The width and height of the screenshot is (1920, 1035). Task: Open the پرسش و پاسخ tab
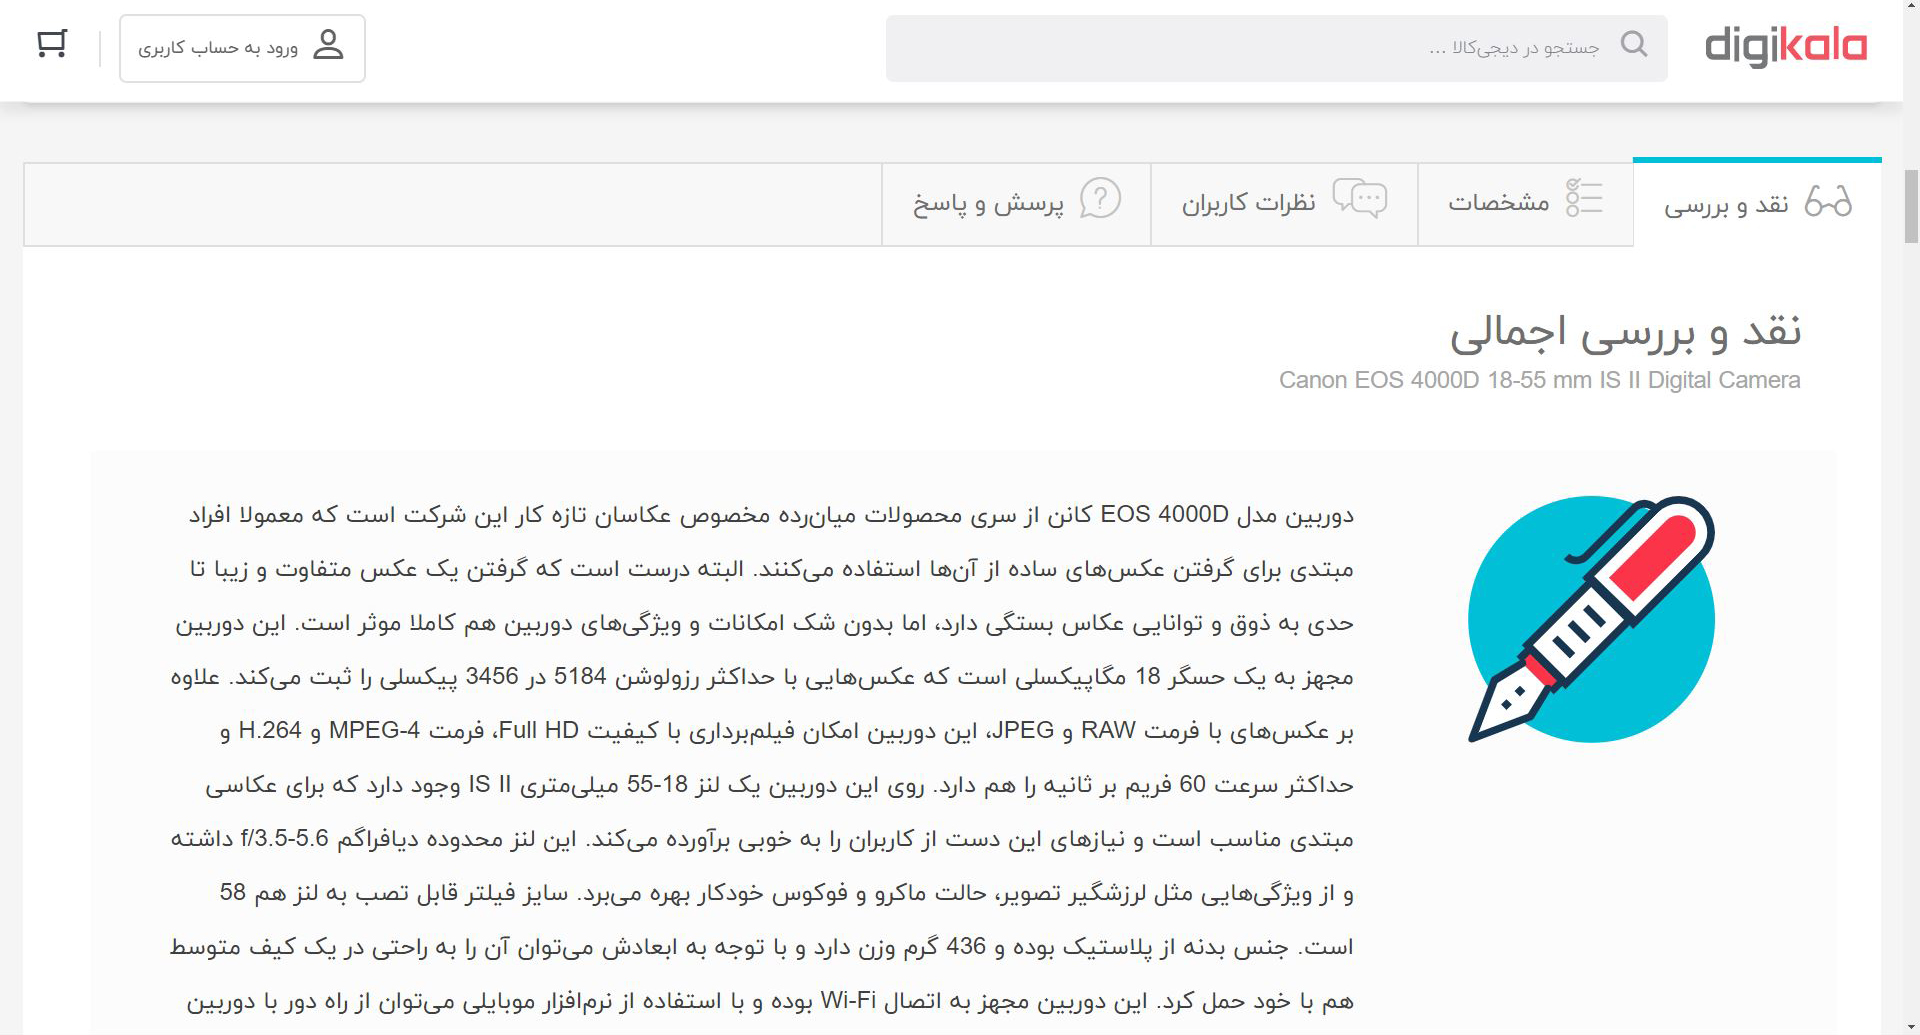[1016, 204]
